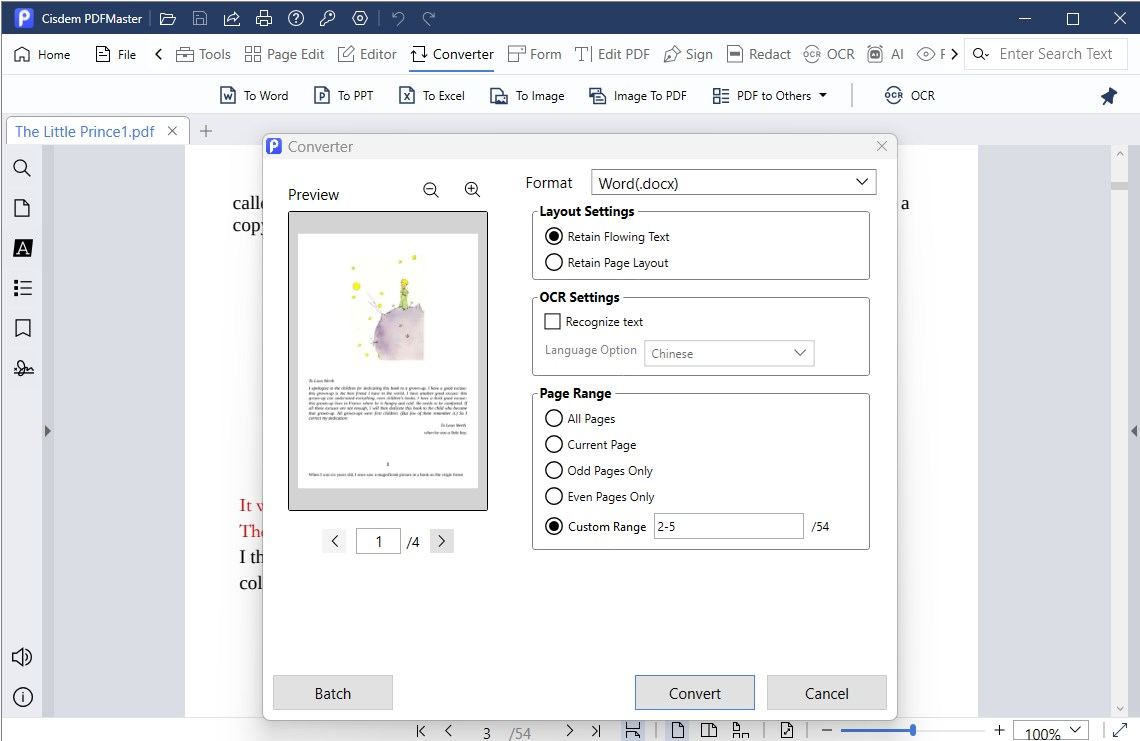This screenshot has height=741, width=1140.
Task: Open file via folder icon in title bar
Action: click(168, 19)
